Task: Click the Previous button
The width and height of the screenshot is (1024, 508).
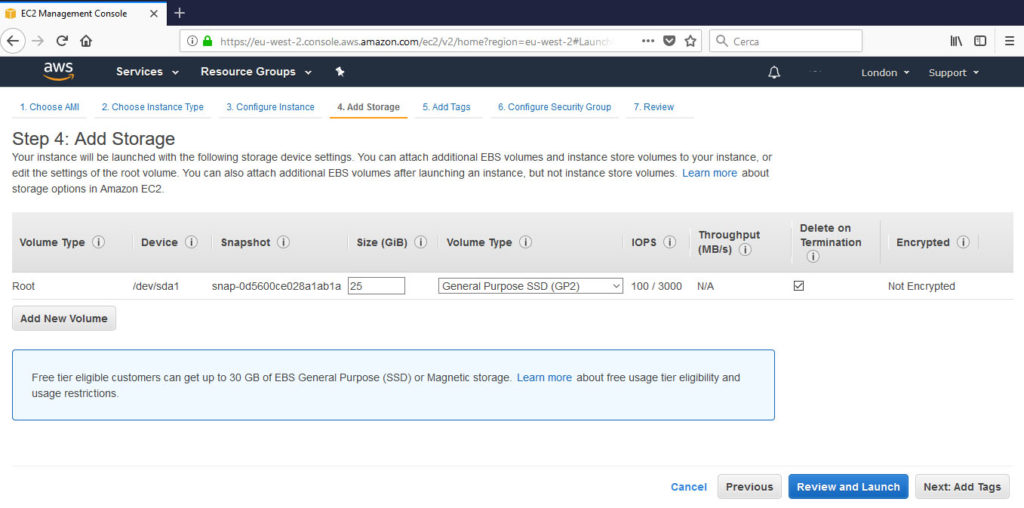Action: pos(749,486)
